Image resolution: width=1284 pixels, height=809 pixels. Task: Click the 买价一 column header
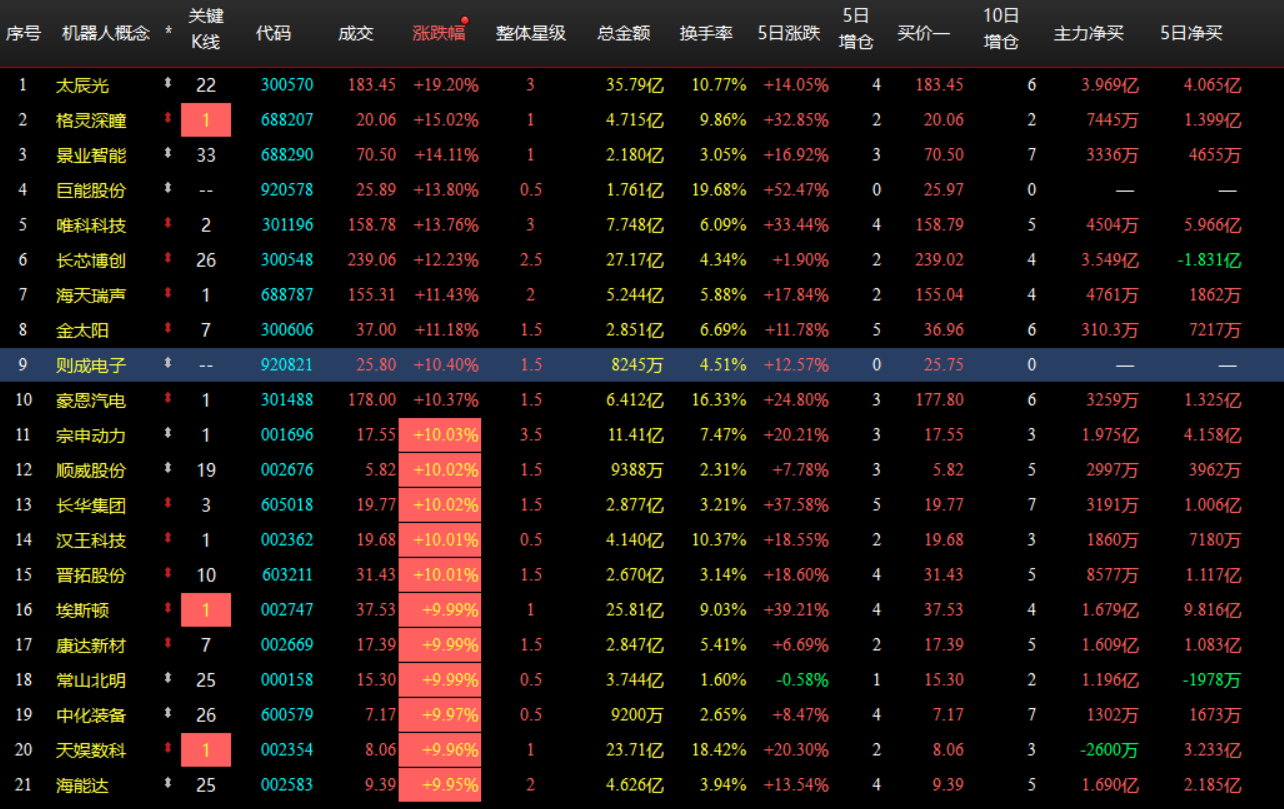924,33
